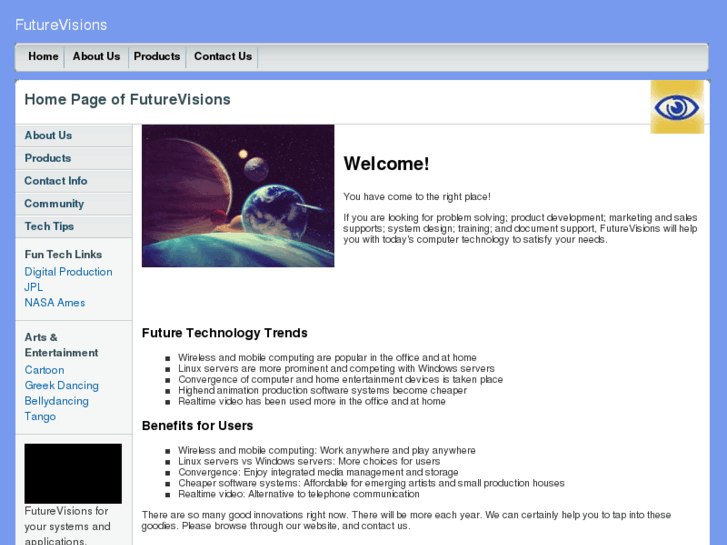Click the 'If you are looking for problem solving' paragraph
Image resolution: width=727 pixels, height=545 pixels.
520,229
